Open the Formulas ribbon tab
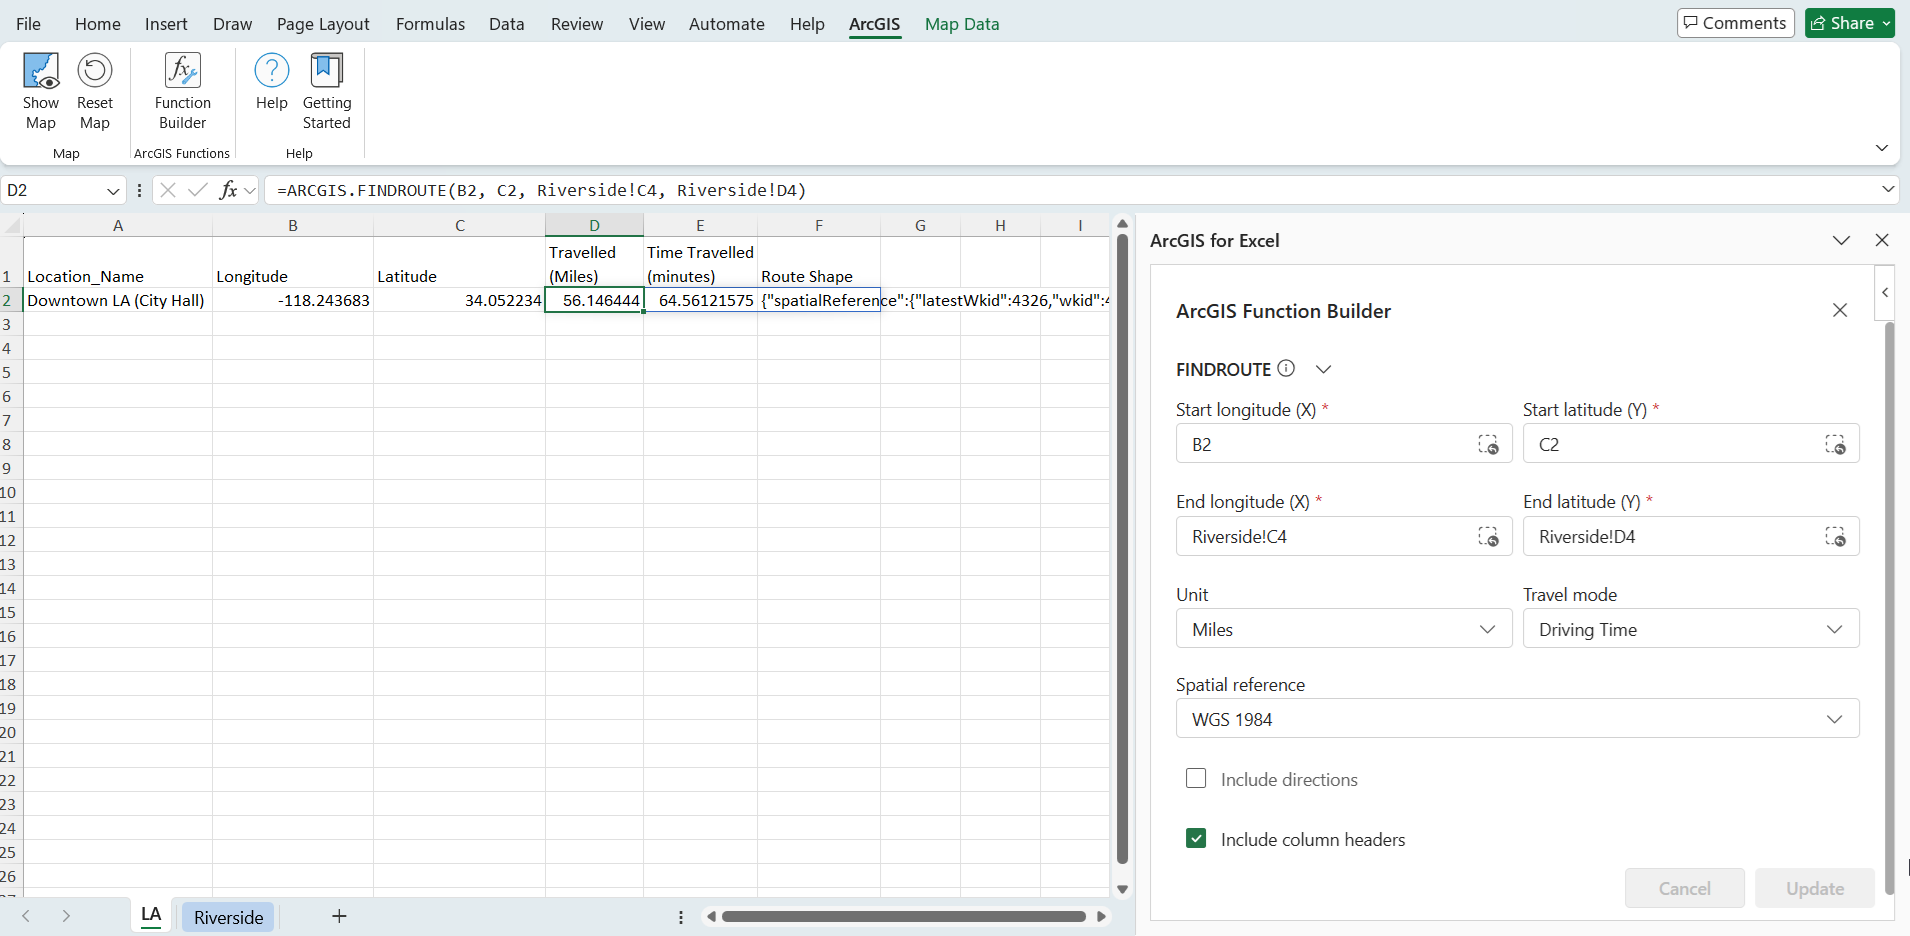Image resolution: width=1910 pixels, height=936 pixels. (x=430, y=24)
